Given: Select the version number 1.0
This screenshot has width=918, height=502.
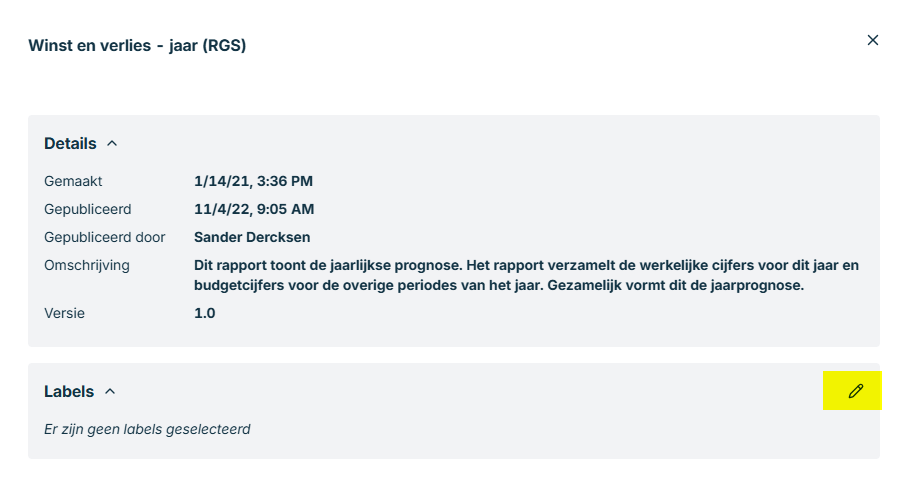Looking at the screenshot, I should tap(204, 313).
